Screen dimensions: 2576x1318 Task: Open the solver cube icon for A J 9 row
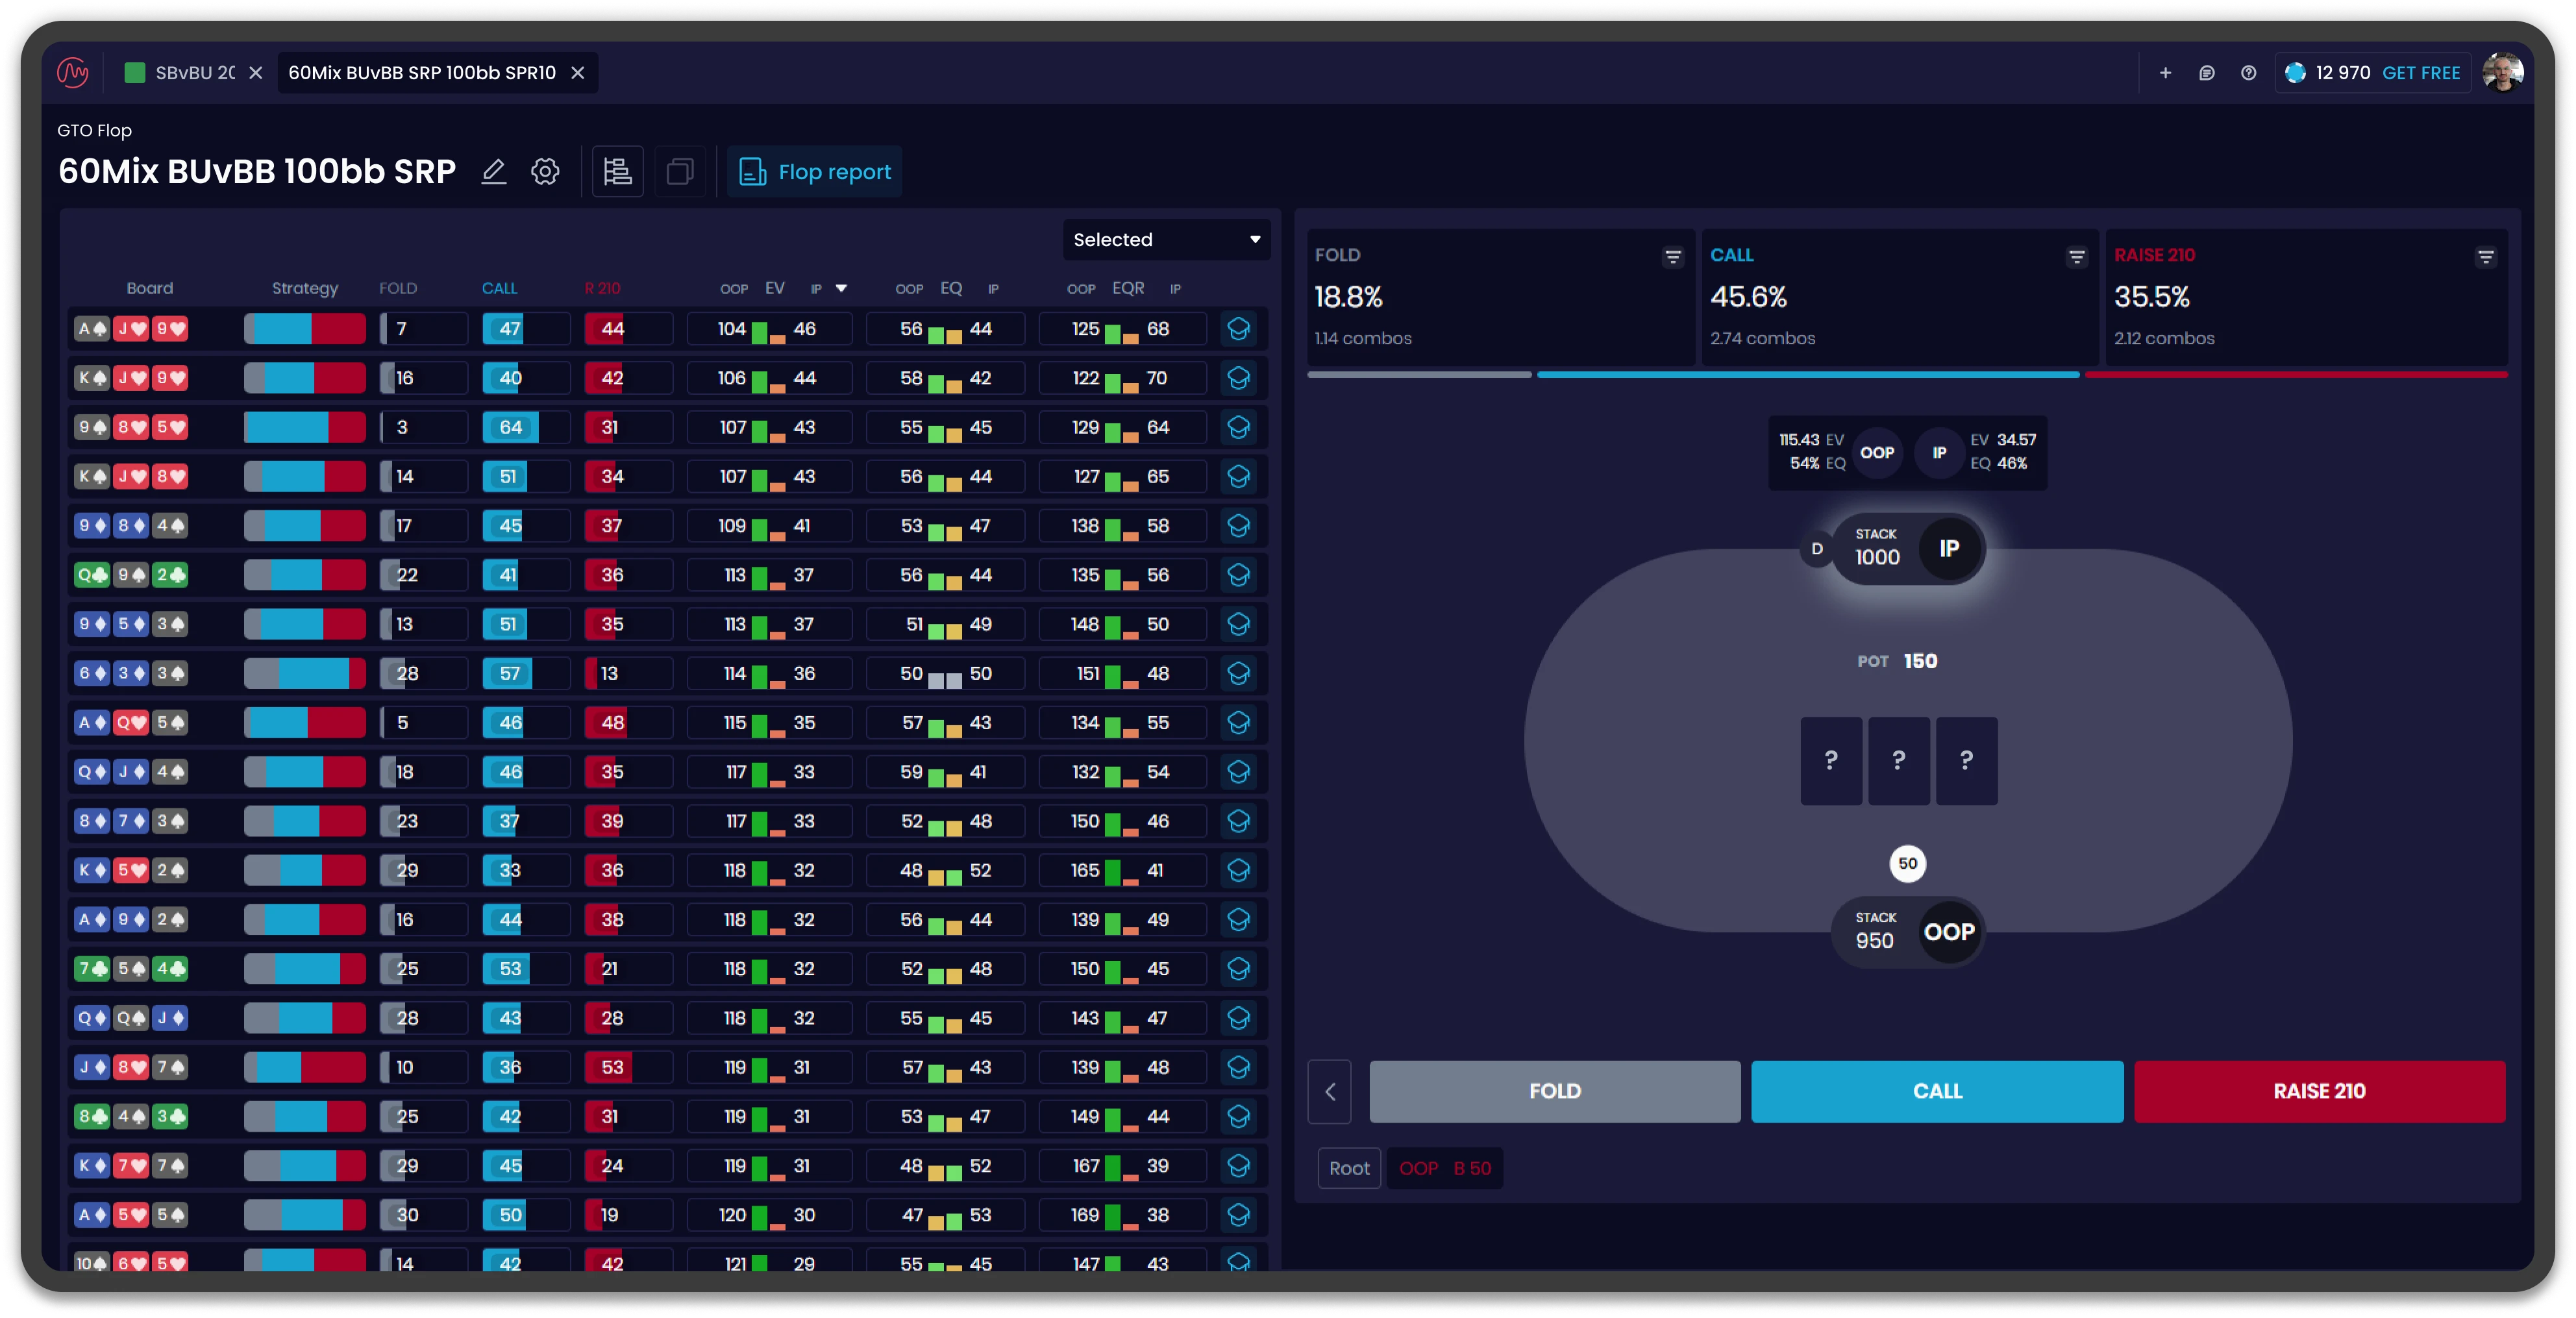(x=1238, y=329)
